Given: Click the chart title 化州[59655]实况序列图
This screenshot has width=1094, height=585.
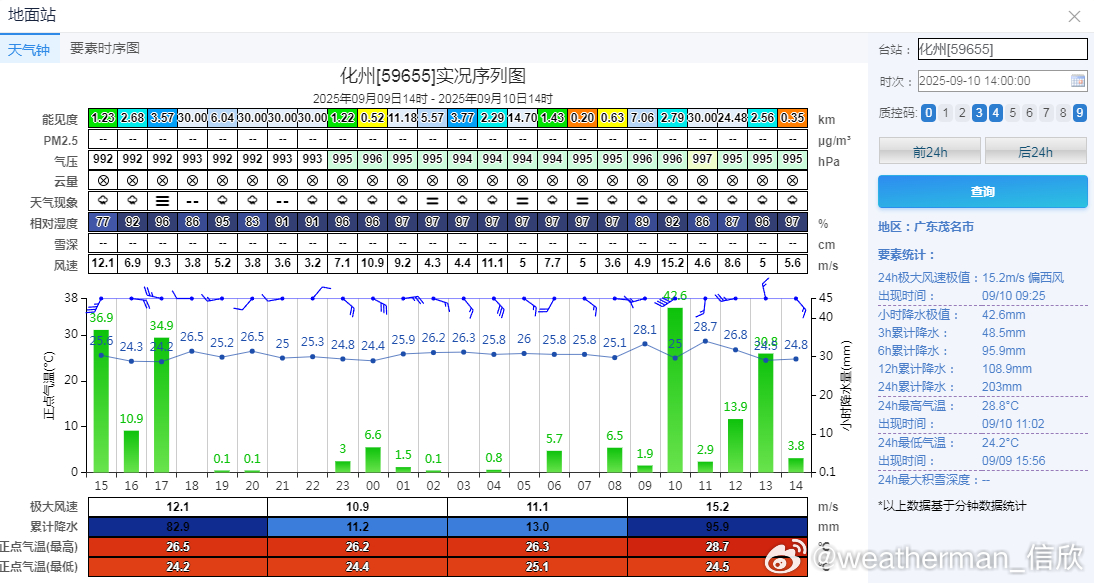Looking at the screenshot, I should (x=433, y=75).
